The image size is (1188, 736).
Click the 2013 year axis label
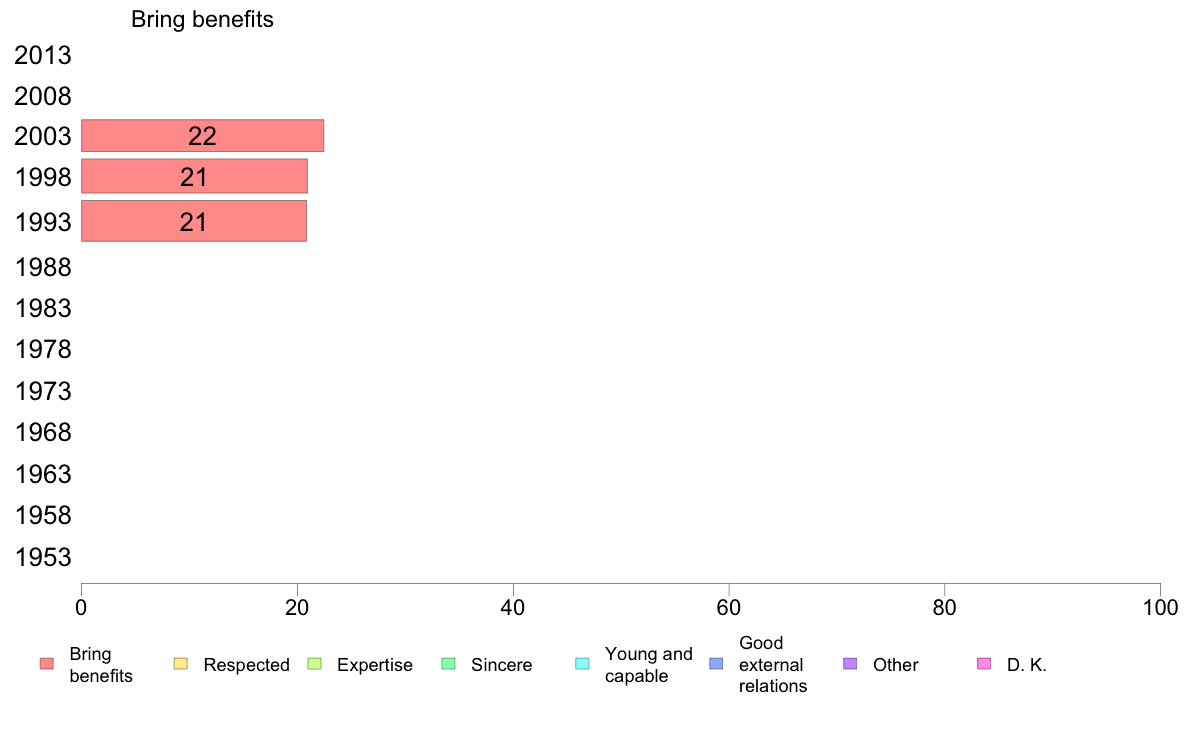pos(42,55)
